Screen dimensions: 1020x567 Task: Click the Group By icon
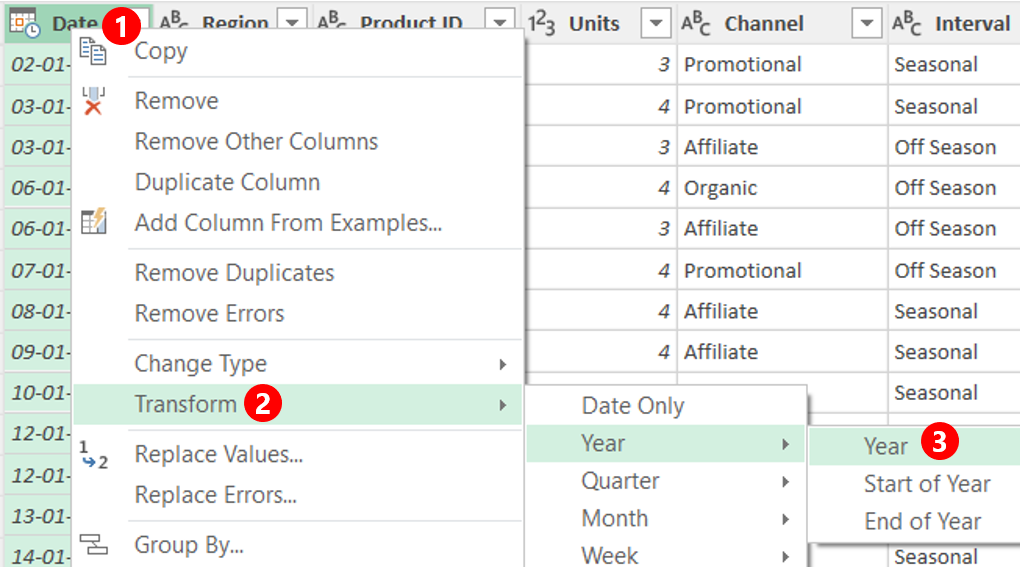[93, 544]
